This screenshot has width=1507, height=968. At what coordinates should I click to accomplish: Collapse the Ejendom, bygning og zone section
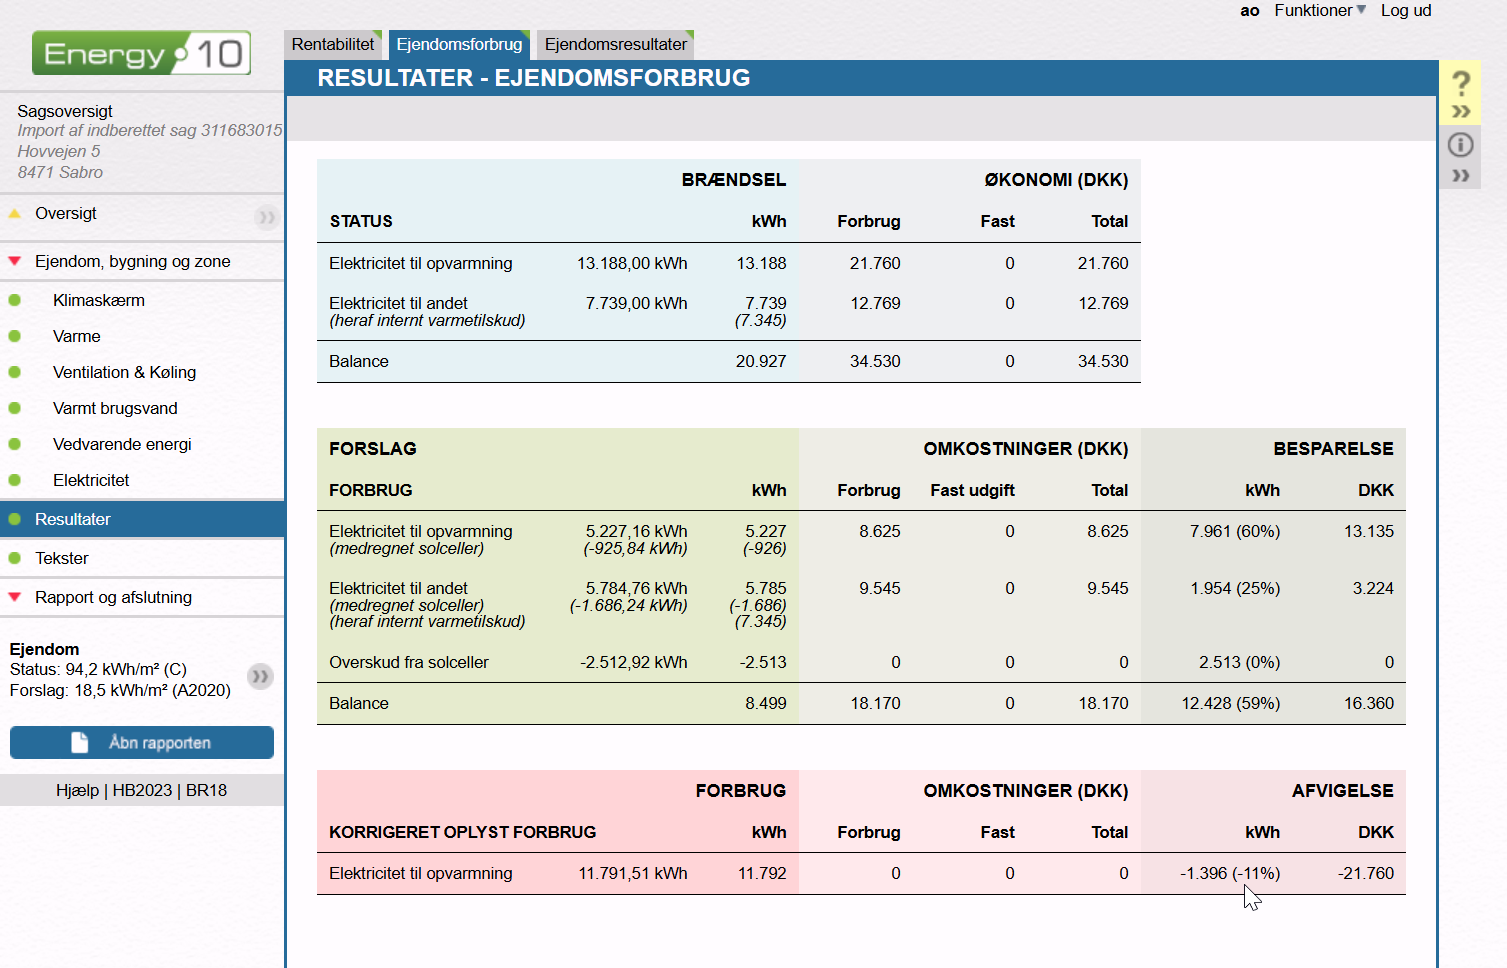[x=15, y=262]
